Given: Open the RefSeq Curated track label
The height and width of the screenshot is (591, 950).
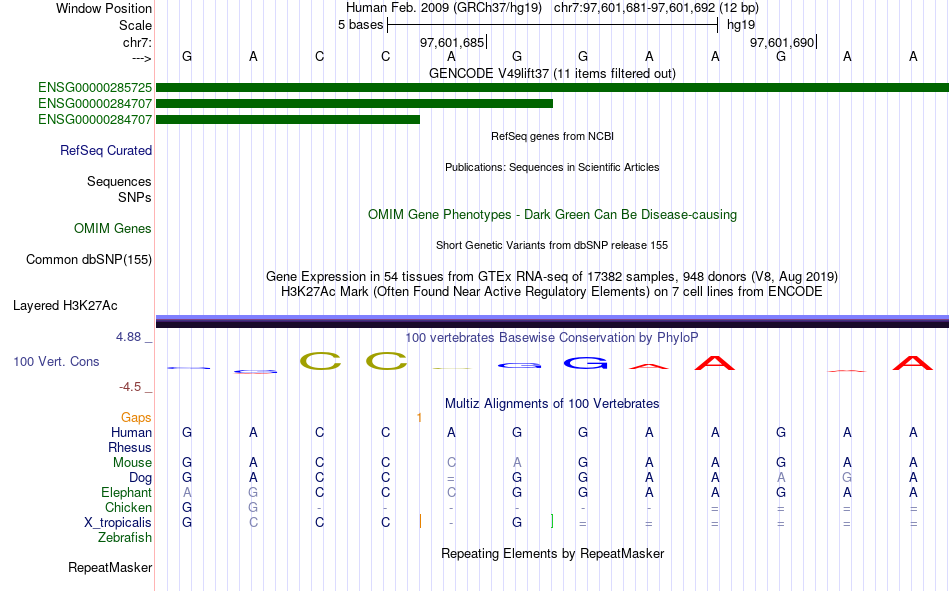Looking at the screenshot, I should click(105, 150).
